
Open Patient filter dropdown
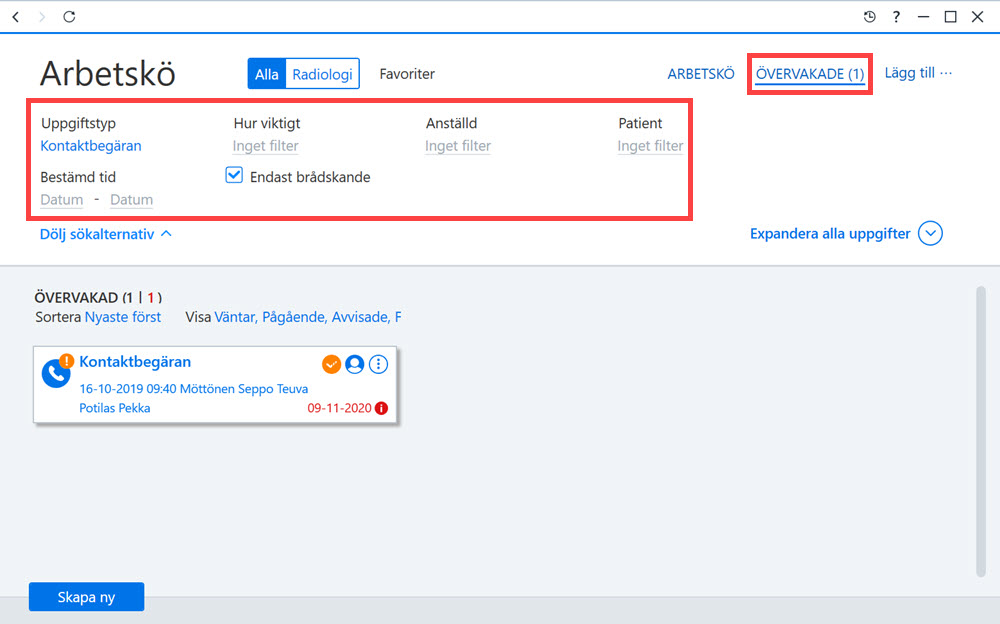pos(650,146)
